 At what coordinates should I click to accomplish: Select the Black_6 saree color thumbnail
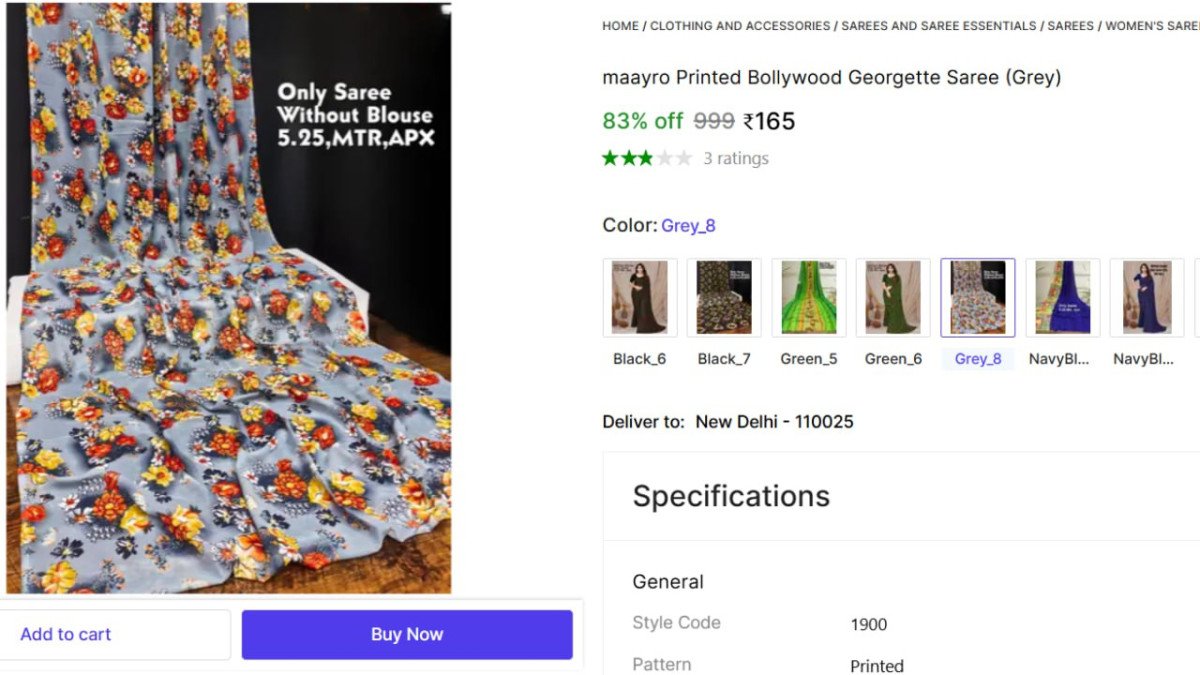pos(640,297)
